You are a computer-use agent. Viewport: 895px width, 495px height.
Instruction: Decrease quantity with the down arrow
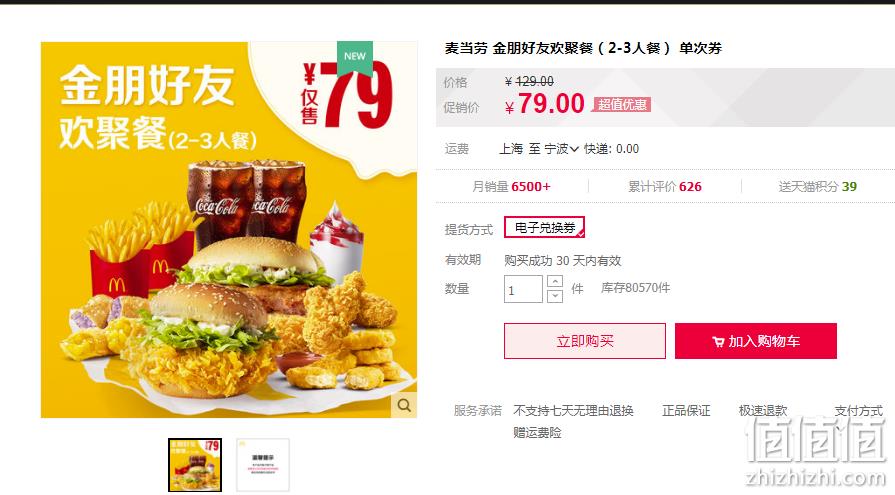click(x=555, y=296)
